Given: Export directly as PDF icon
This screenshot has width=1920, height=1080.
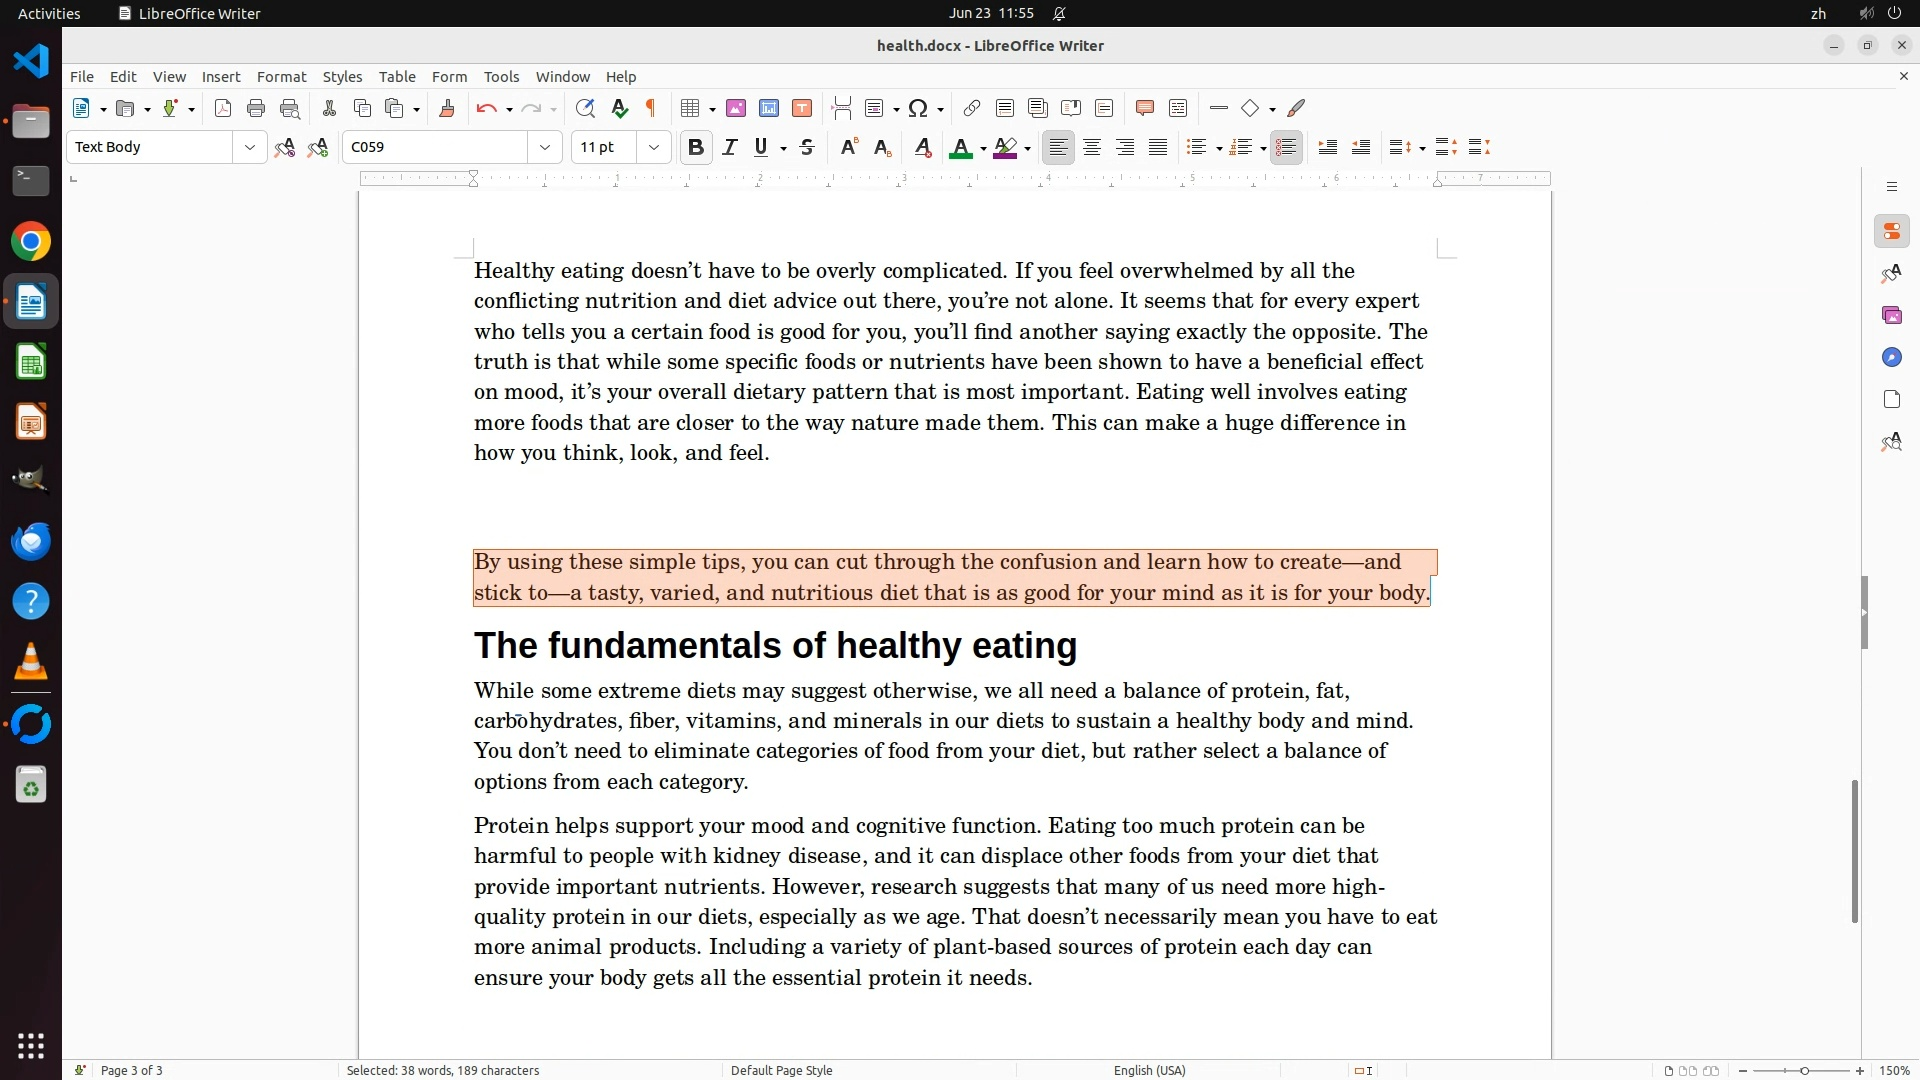Looking at the screenshot, I should click(223, 109).
